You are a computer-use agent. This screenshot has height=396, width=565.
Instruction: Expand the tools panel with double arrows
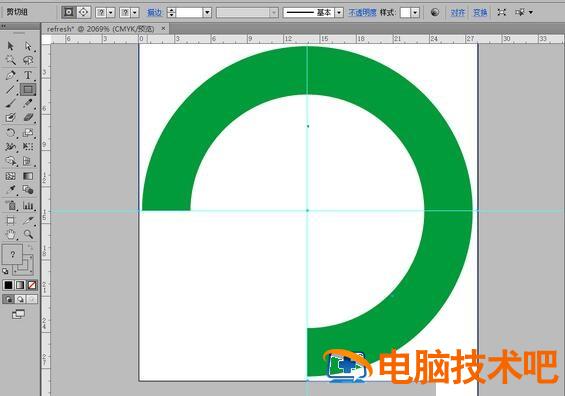tap(4, 26)
